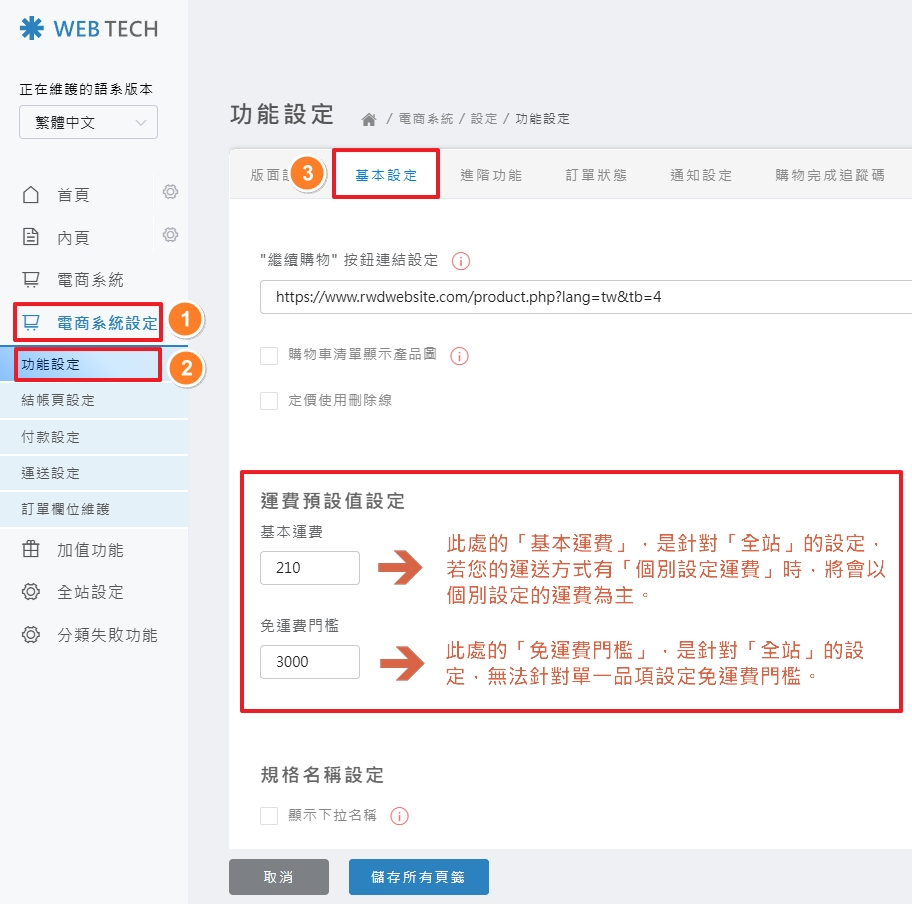Screen dimensions: 912x904
Task: Click the info icon beside 繼續購物 按鈕連結設定
Action: [460, 258]
